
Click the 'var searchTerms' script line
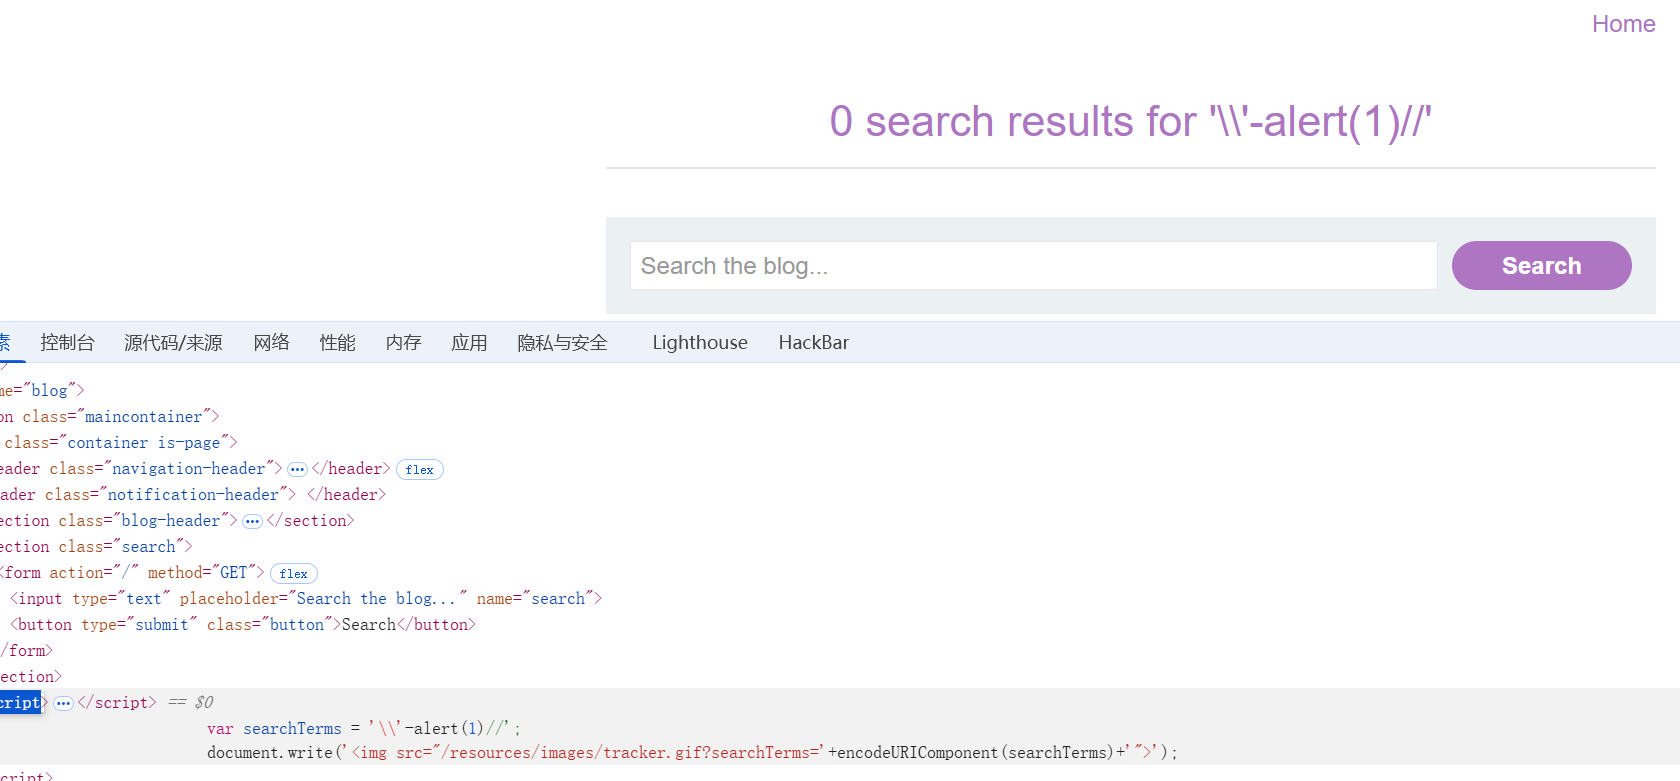[364, 729]
